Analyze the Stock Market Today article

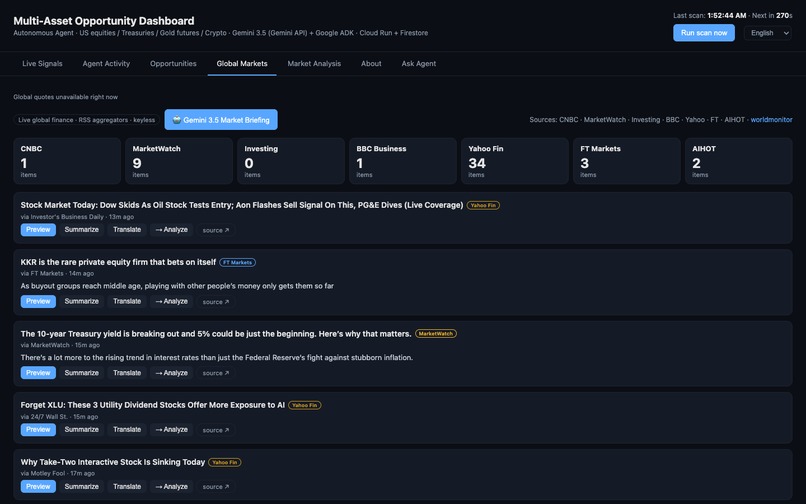[x=172, y=230]
